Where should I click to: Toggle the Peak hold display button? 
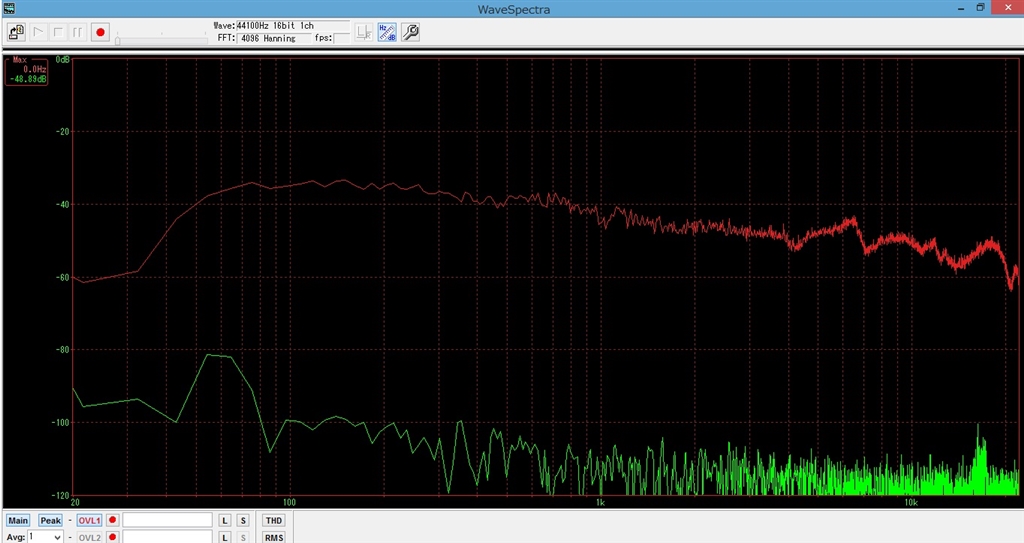(x=50, y=521)
